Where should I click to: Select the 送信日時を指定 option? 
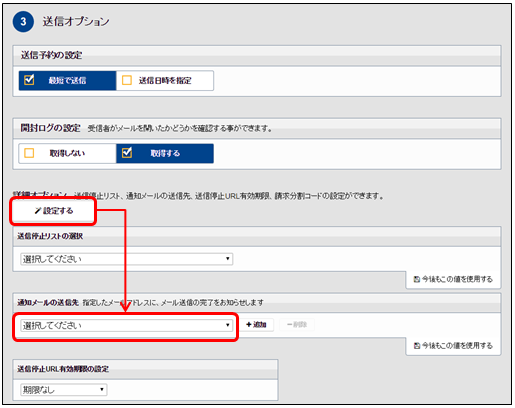165,80
